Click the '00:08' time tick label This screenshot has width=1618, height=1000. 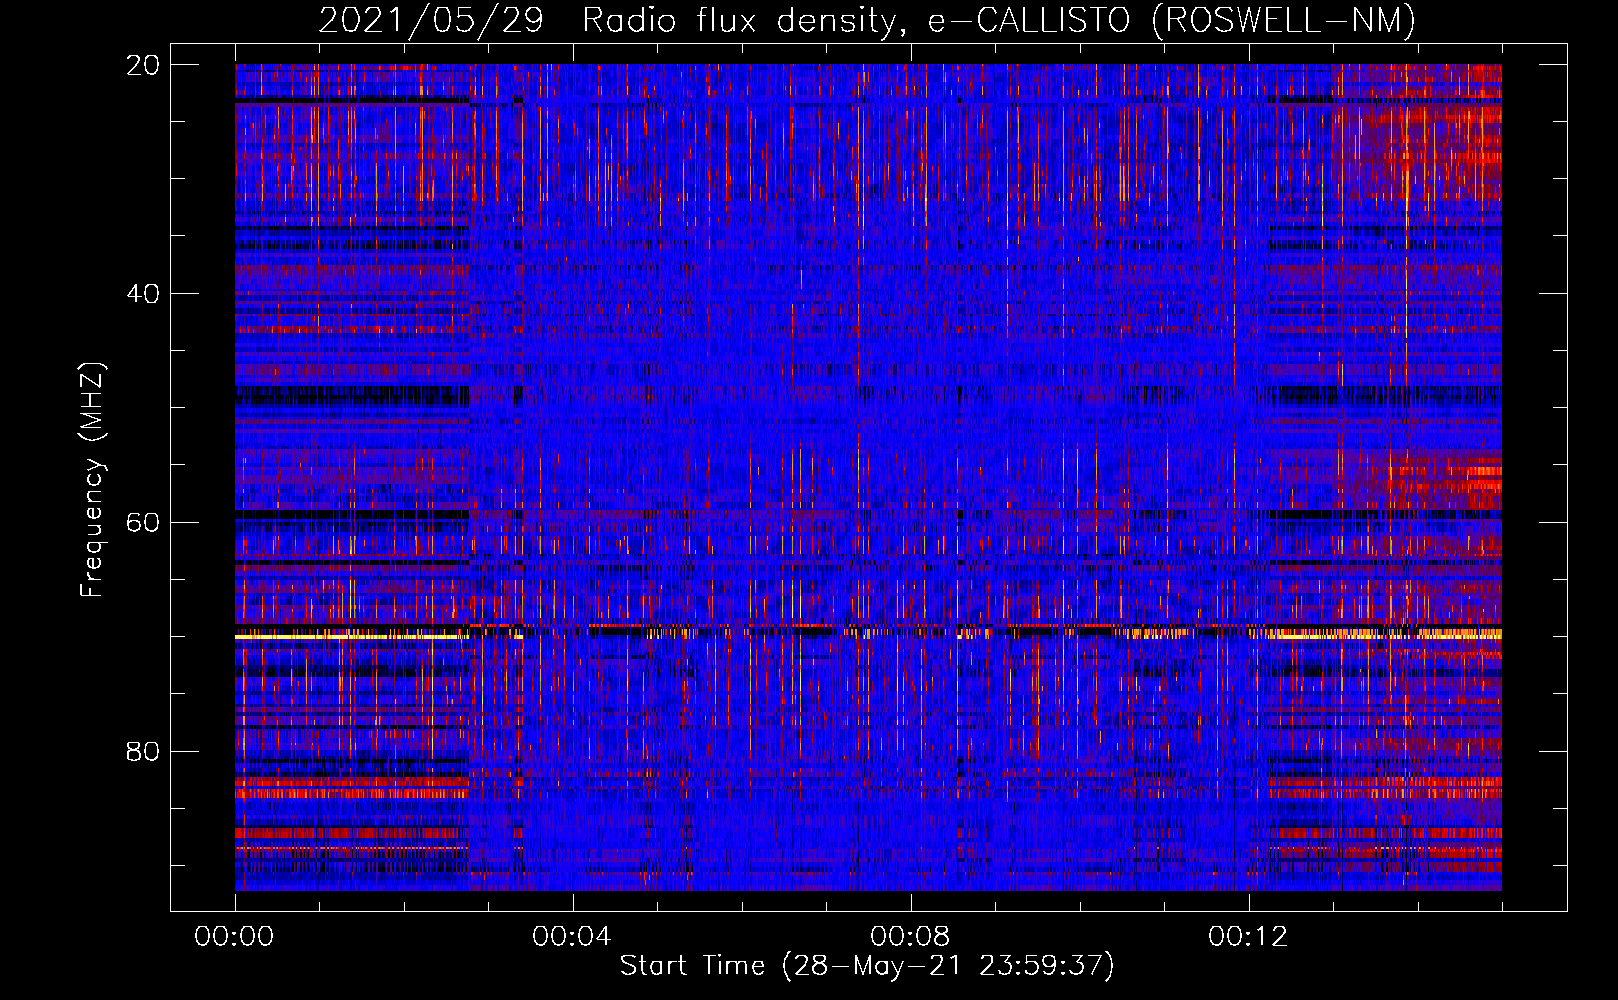pos(910,937)
